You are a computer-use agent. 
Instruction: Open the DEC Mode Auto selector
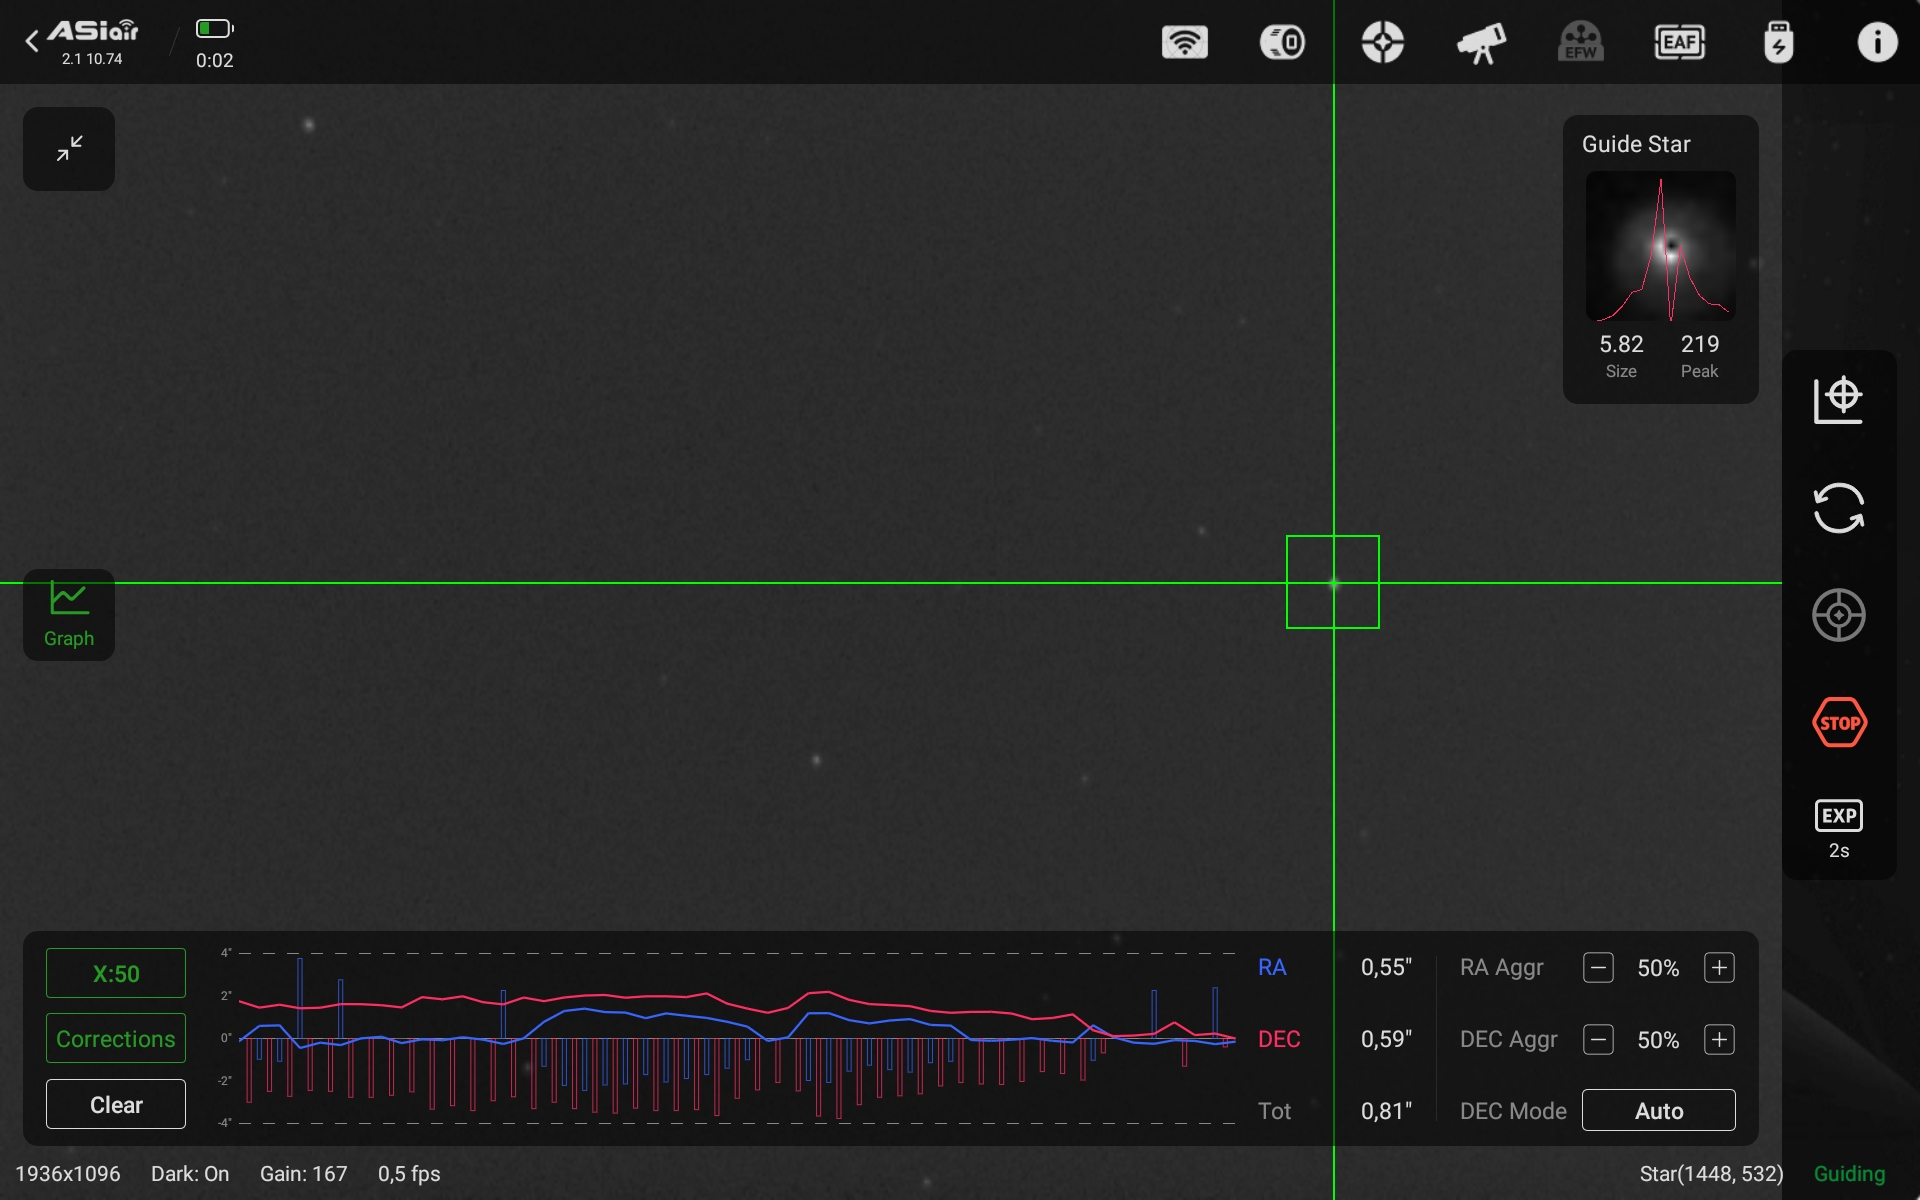1658,1111
